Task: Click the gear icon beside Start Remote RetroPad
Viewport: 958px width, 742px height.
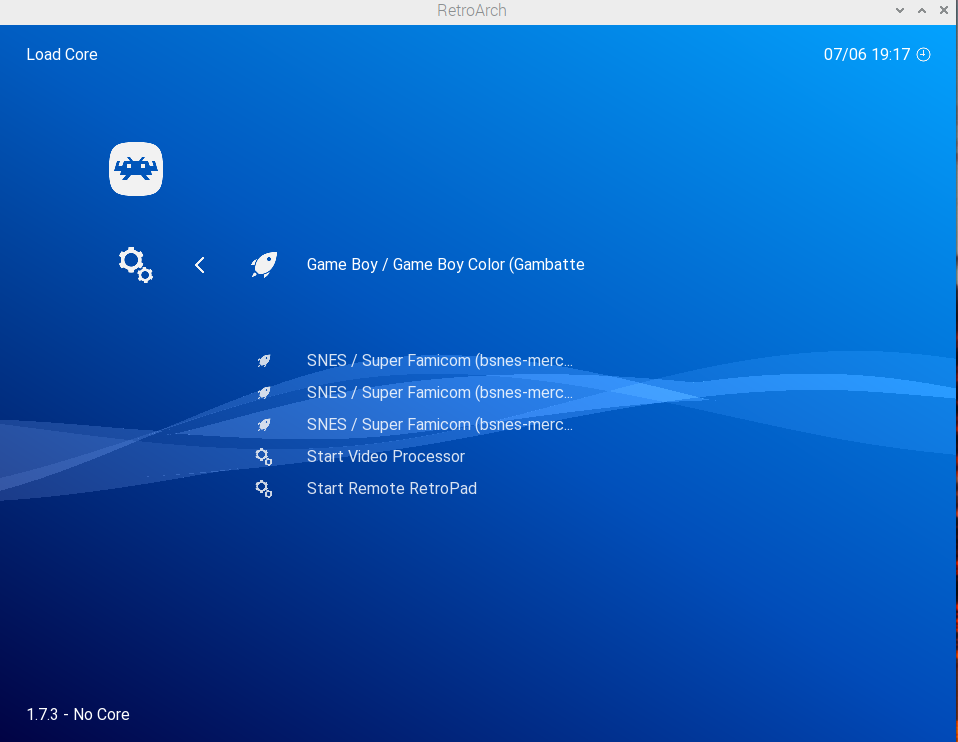Action: click(264, 489)
